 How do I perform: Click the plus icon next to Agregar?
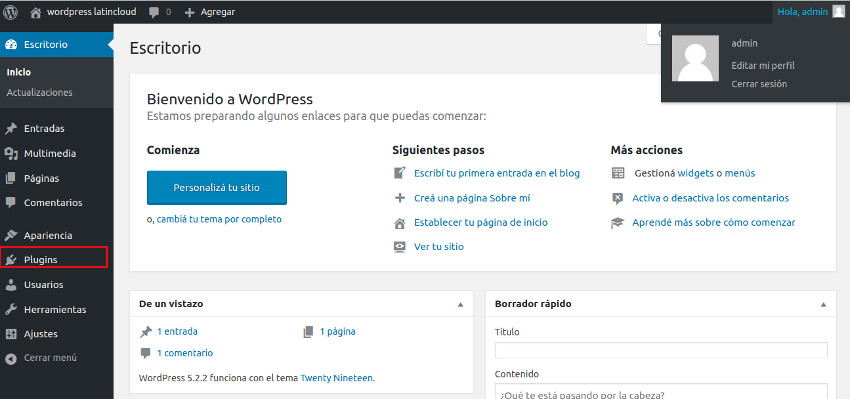point(189,12)
